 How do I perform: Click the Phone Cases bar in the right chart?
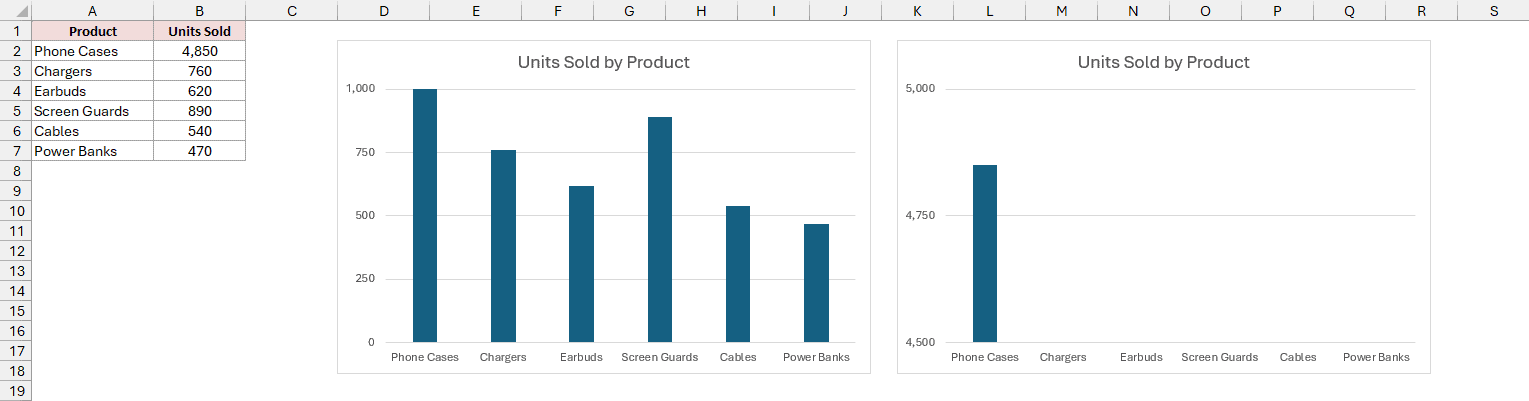[985, 254]
